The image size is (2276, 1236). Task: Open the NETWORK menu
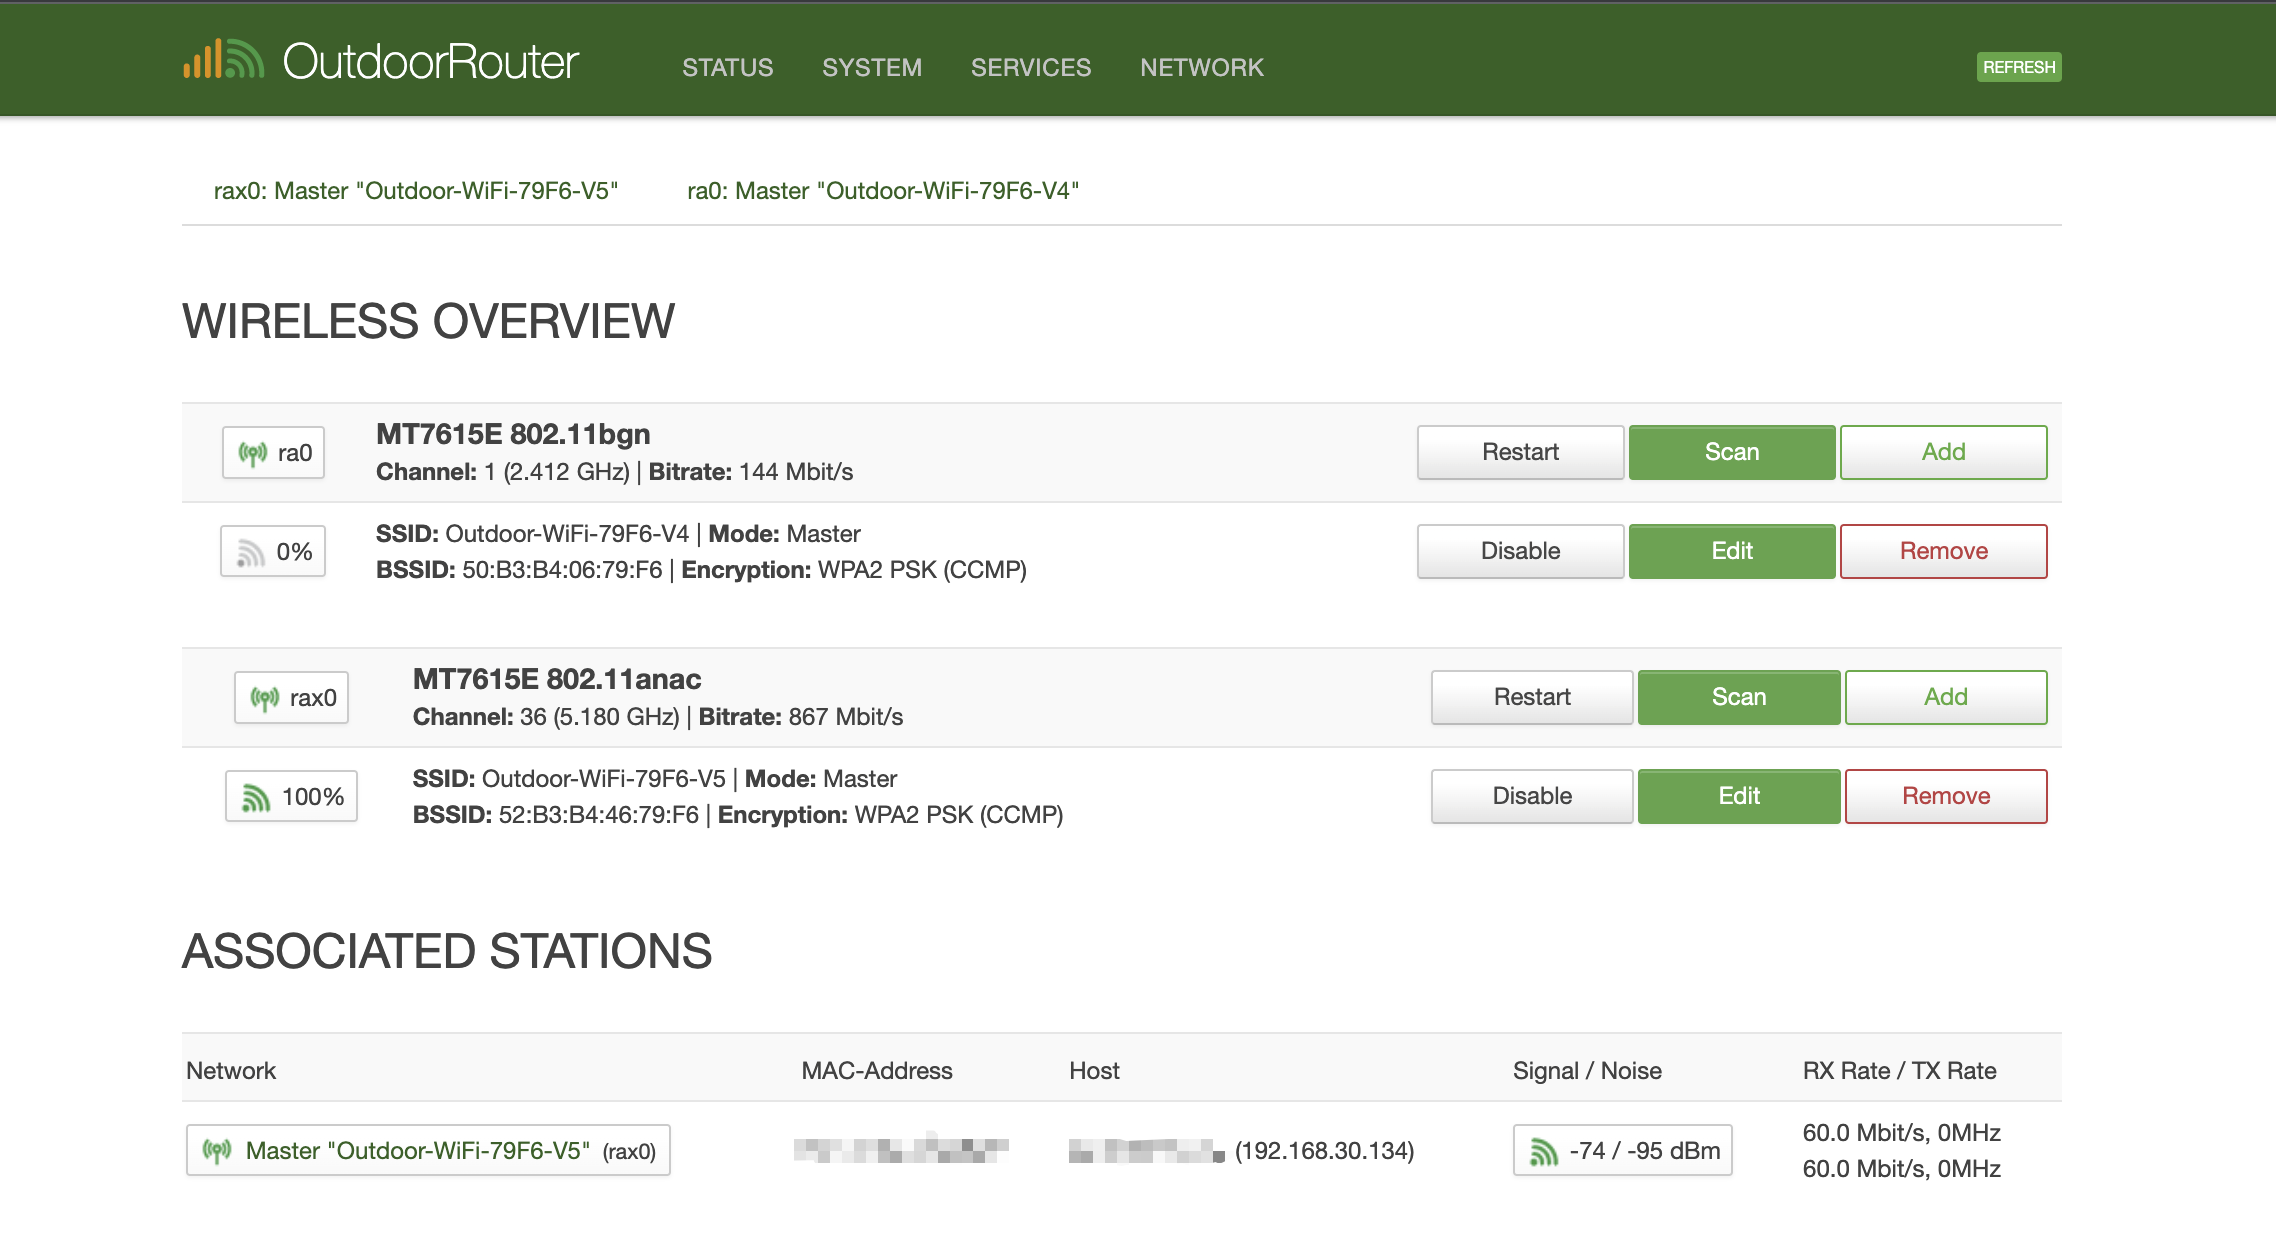click(x=1201, y=67)
